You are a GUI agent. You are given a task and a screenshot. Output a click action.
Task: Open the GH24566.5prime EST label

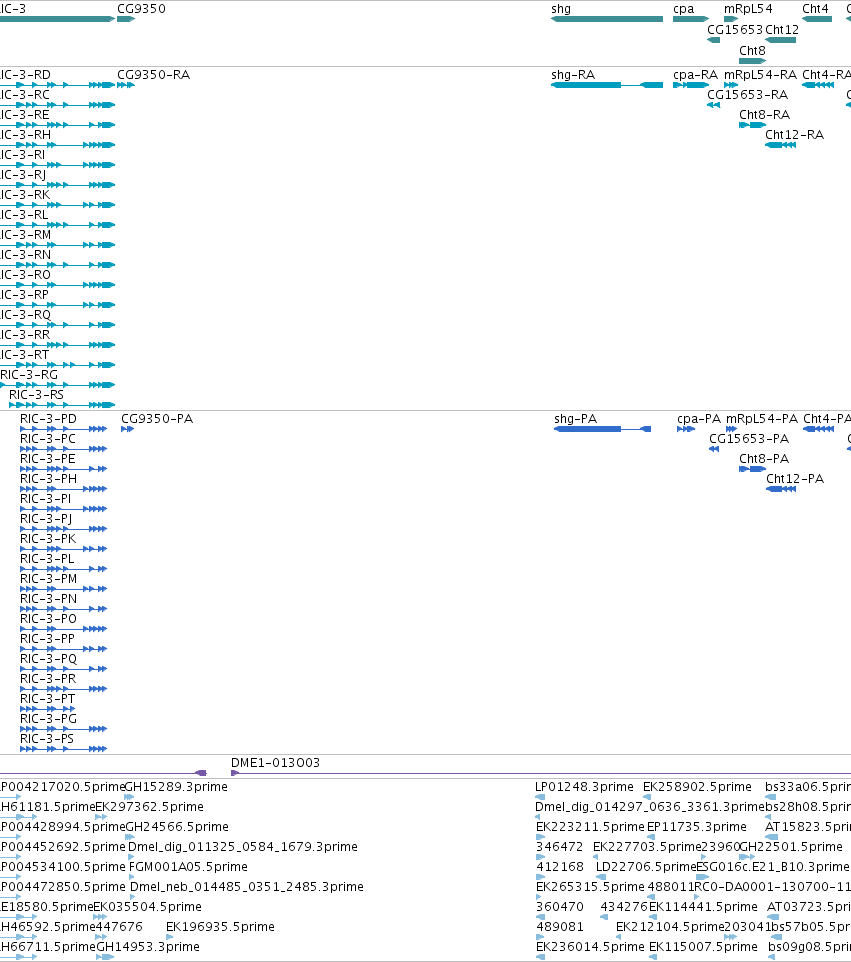pos(177,826)
